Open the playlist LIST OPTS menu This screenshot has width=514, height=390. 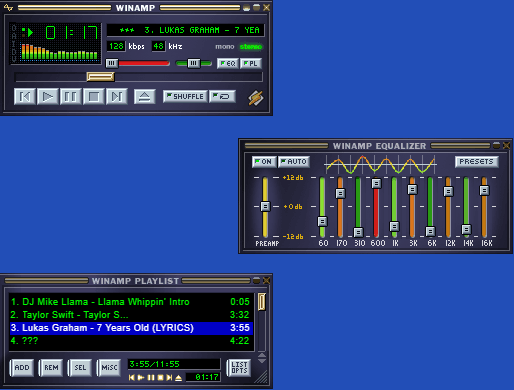(x=239, y=368)
